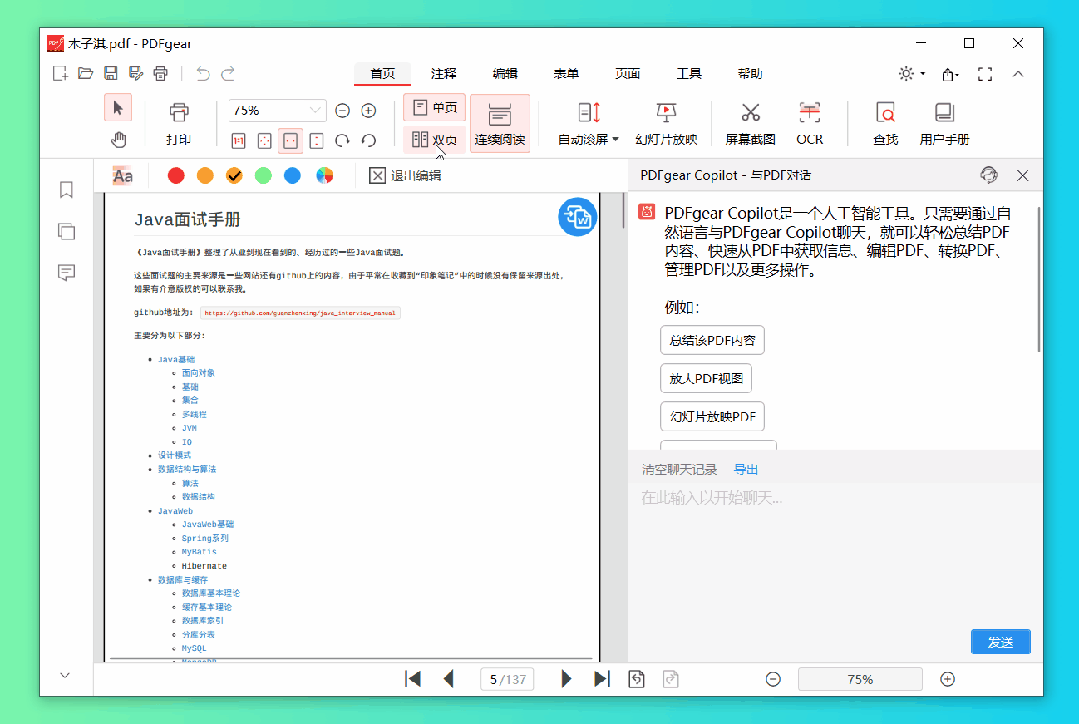The height and width of the screenshot is (724, 1079).
Task: Switch to the 工具 tools tab
Action: (x=688, y=74)
